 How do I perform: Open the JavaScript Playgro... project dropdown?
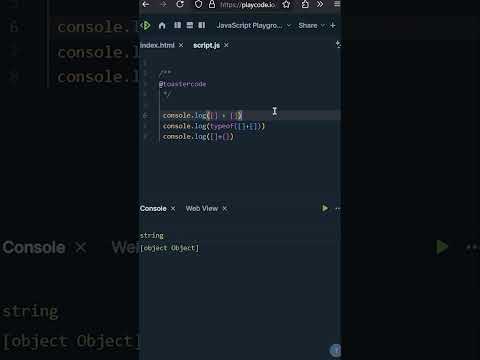[x=254, y=26]
